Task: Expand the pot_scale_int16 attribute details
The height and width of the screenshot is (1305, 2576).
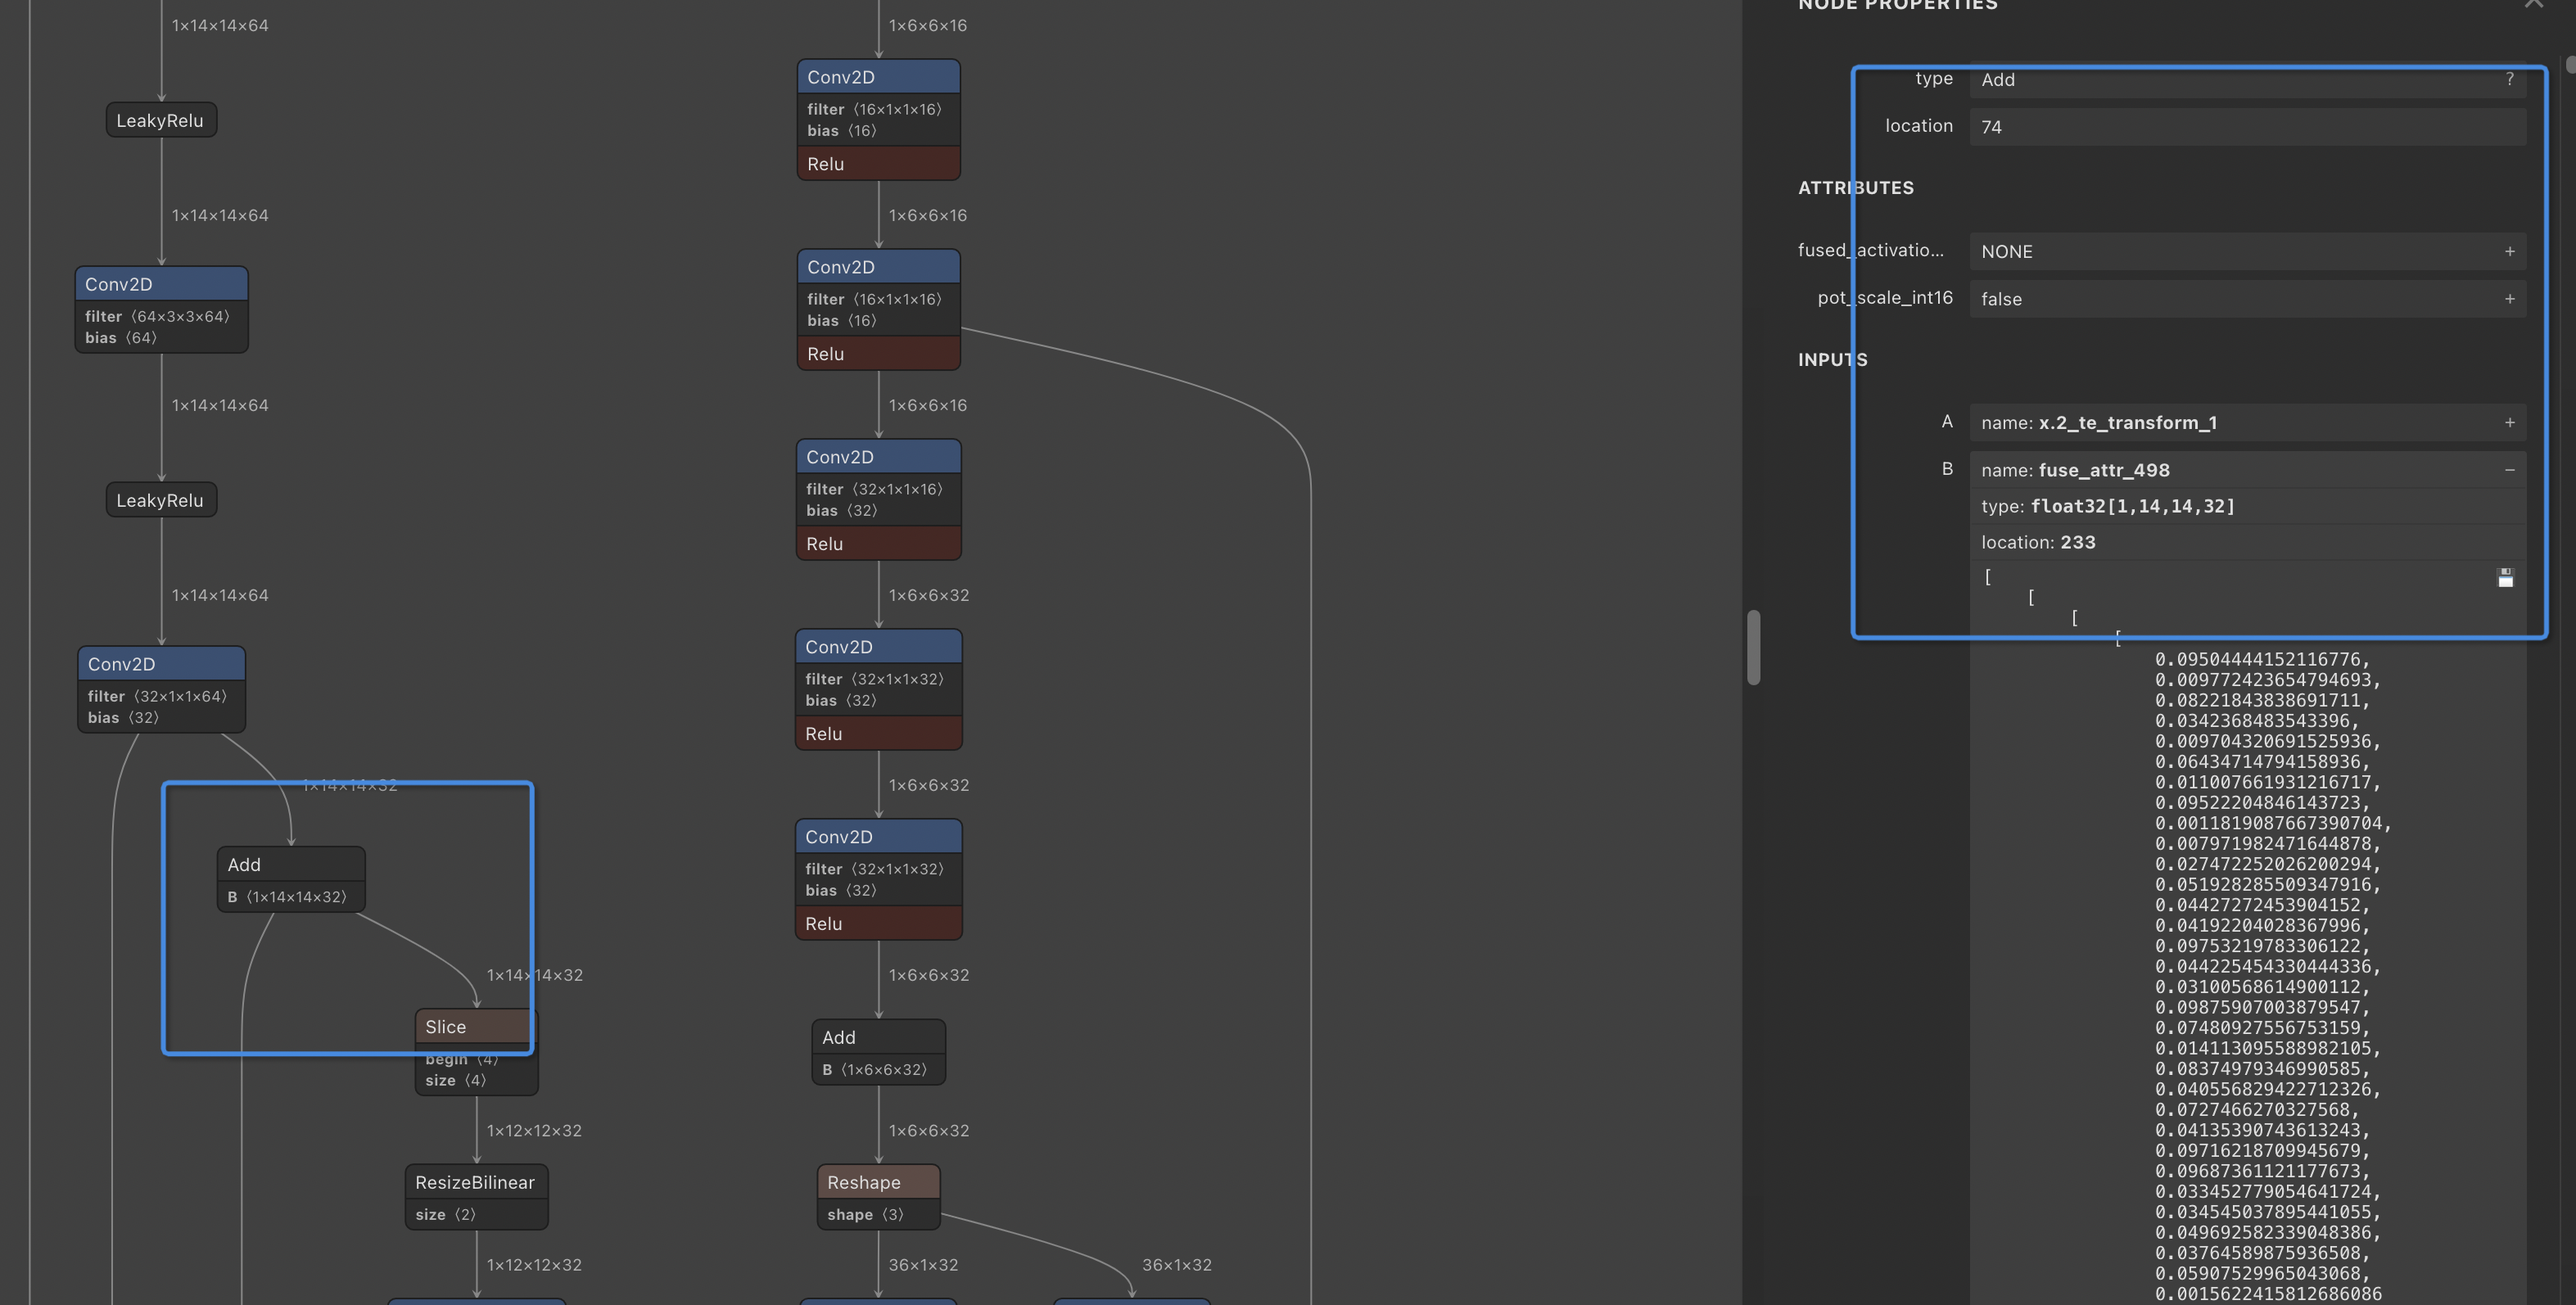Action: (x=2509, y=299)
